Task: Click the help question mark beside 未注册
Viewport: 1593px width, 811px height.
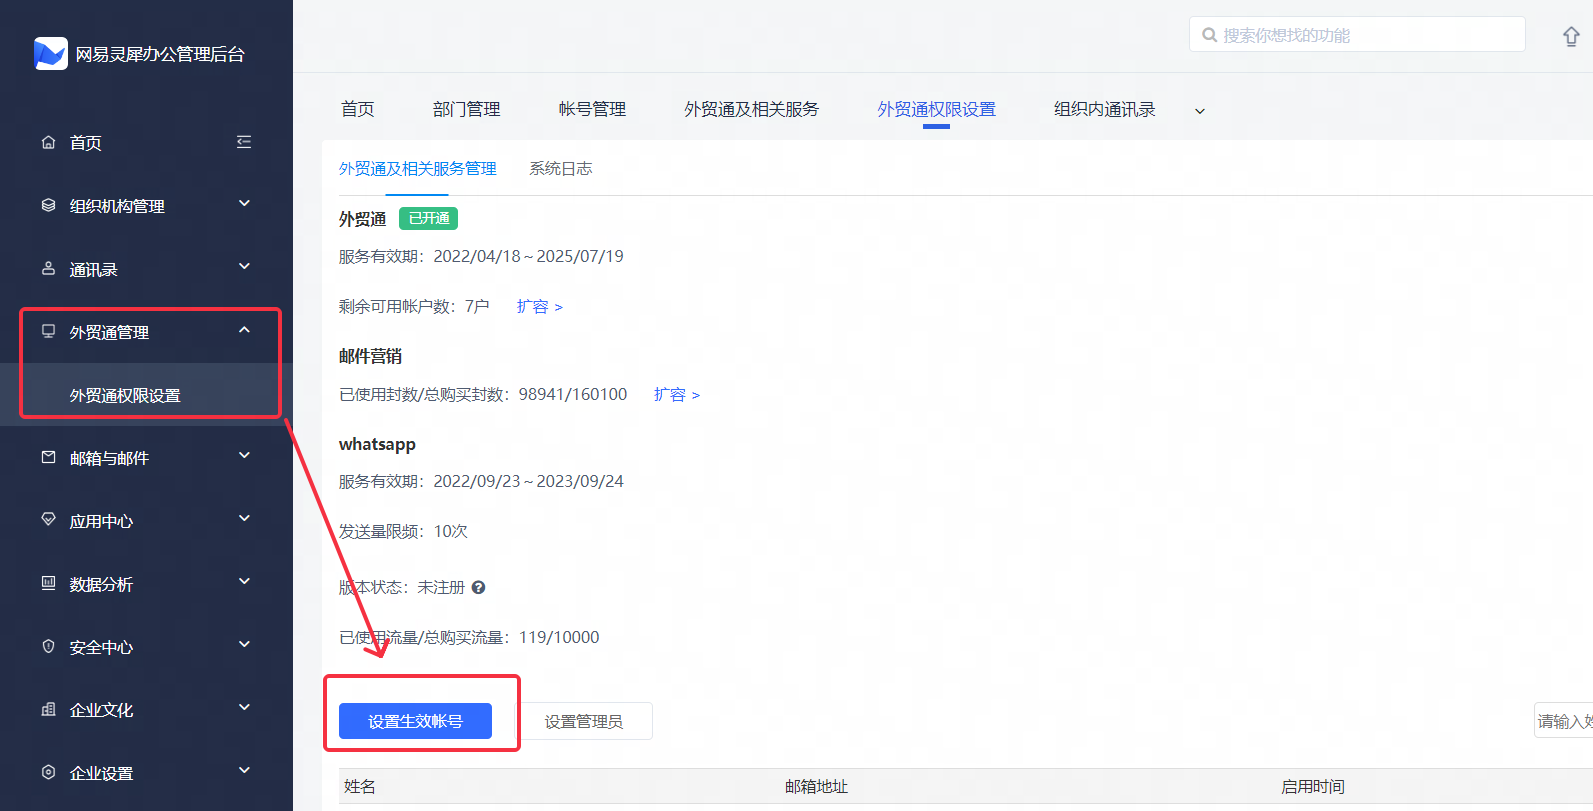Action: pos(478,587)
